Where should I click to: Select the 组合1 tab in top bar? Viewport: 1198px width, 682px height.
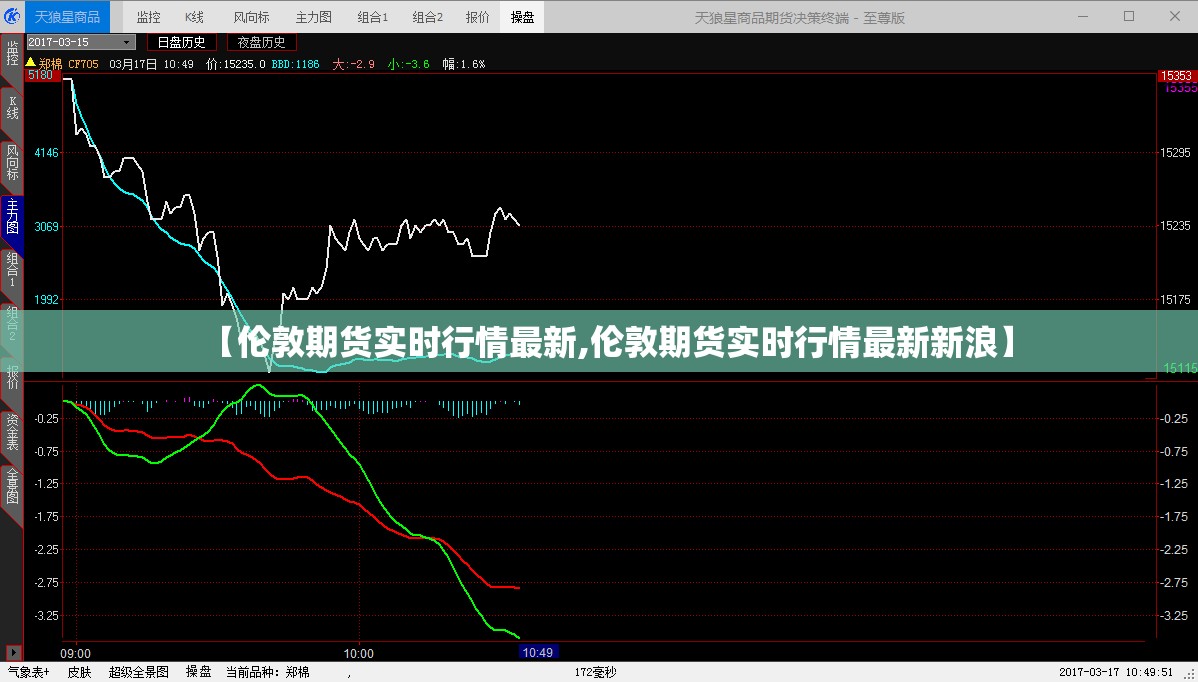(x=373, y=17)
